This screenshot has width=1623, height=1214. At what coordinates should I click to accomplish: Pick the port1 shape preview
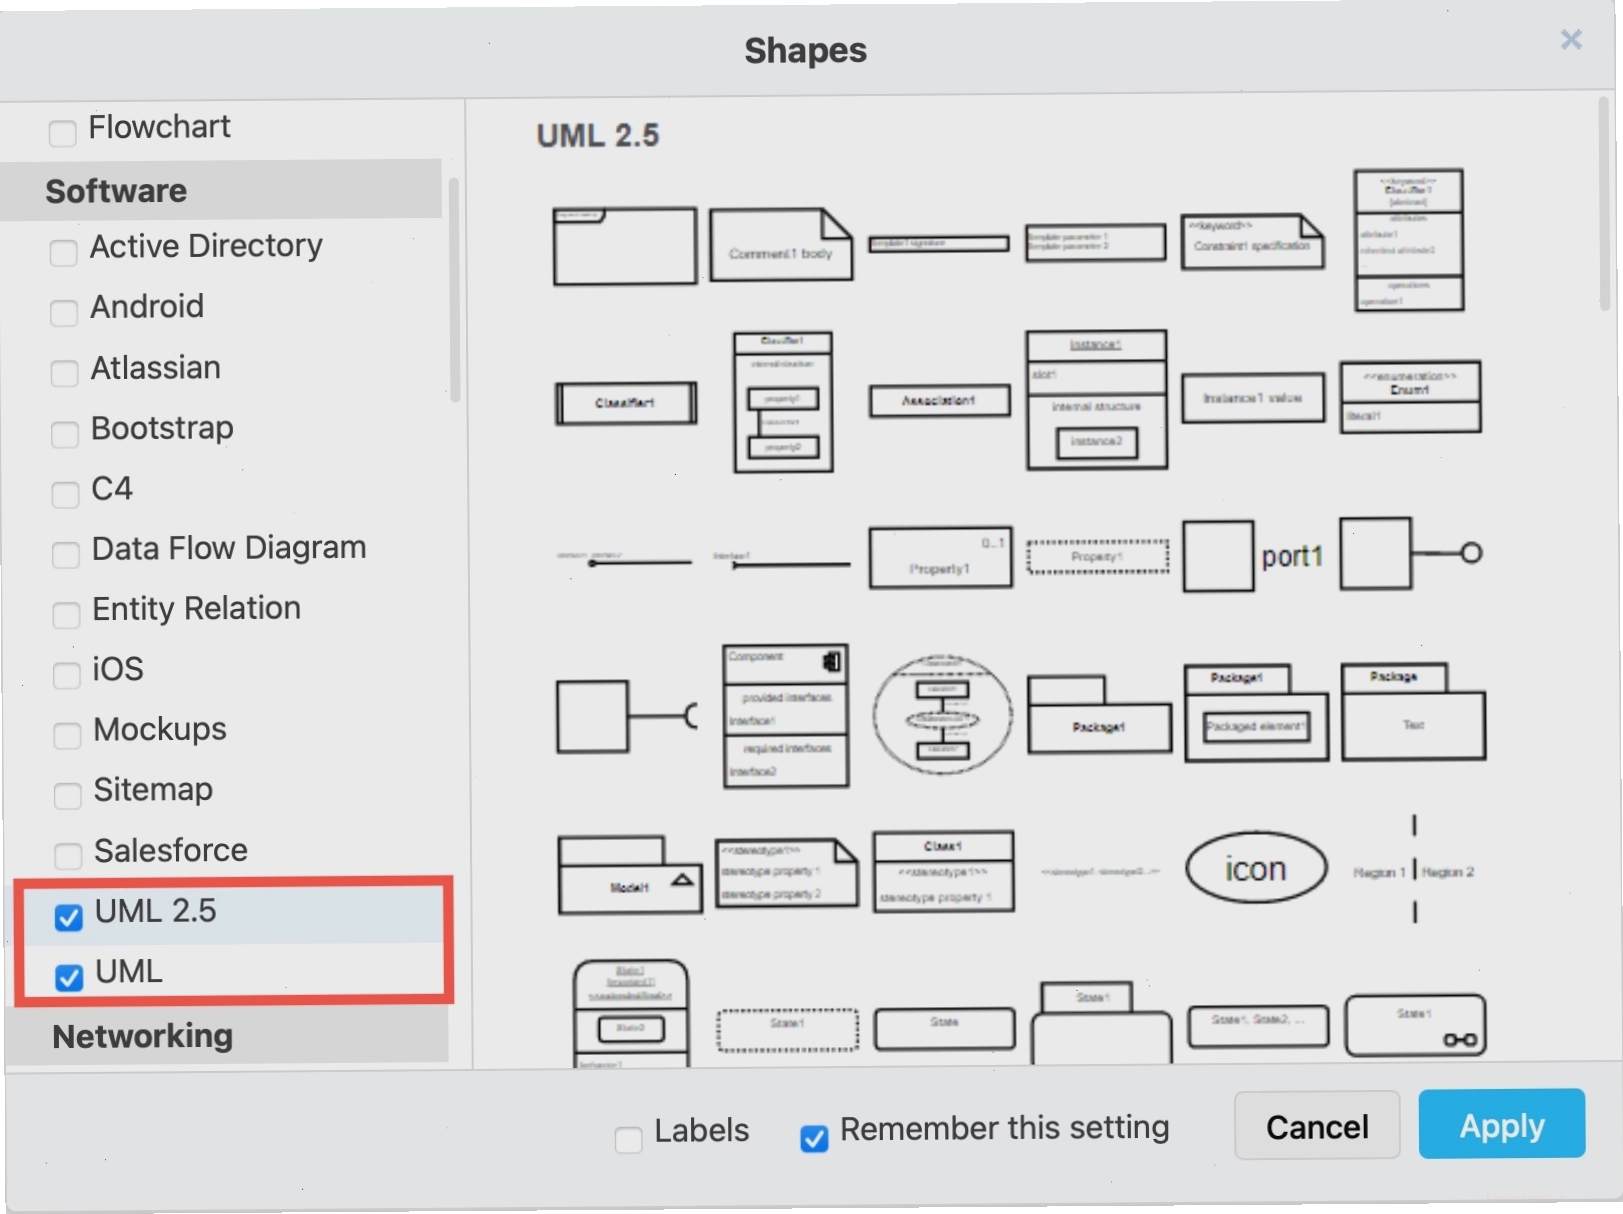[x=1253, y=556]
